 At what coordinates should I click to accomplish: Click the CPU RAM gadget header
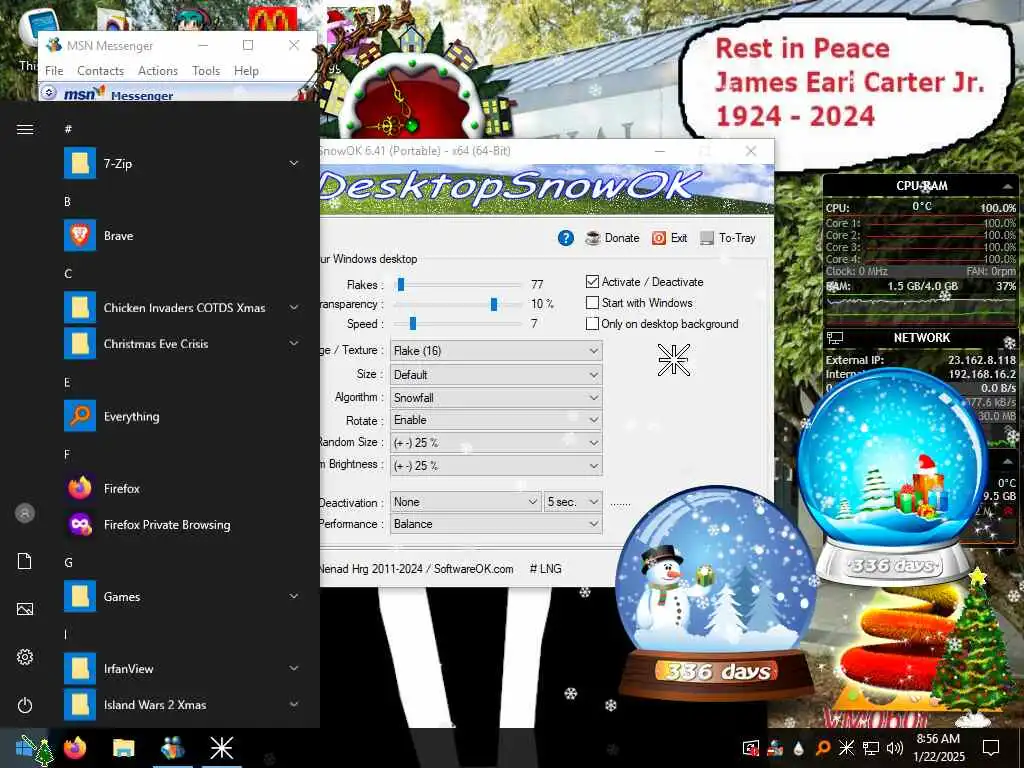point(921,186)
